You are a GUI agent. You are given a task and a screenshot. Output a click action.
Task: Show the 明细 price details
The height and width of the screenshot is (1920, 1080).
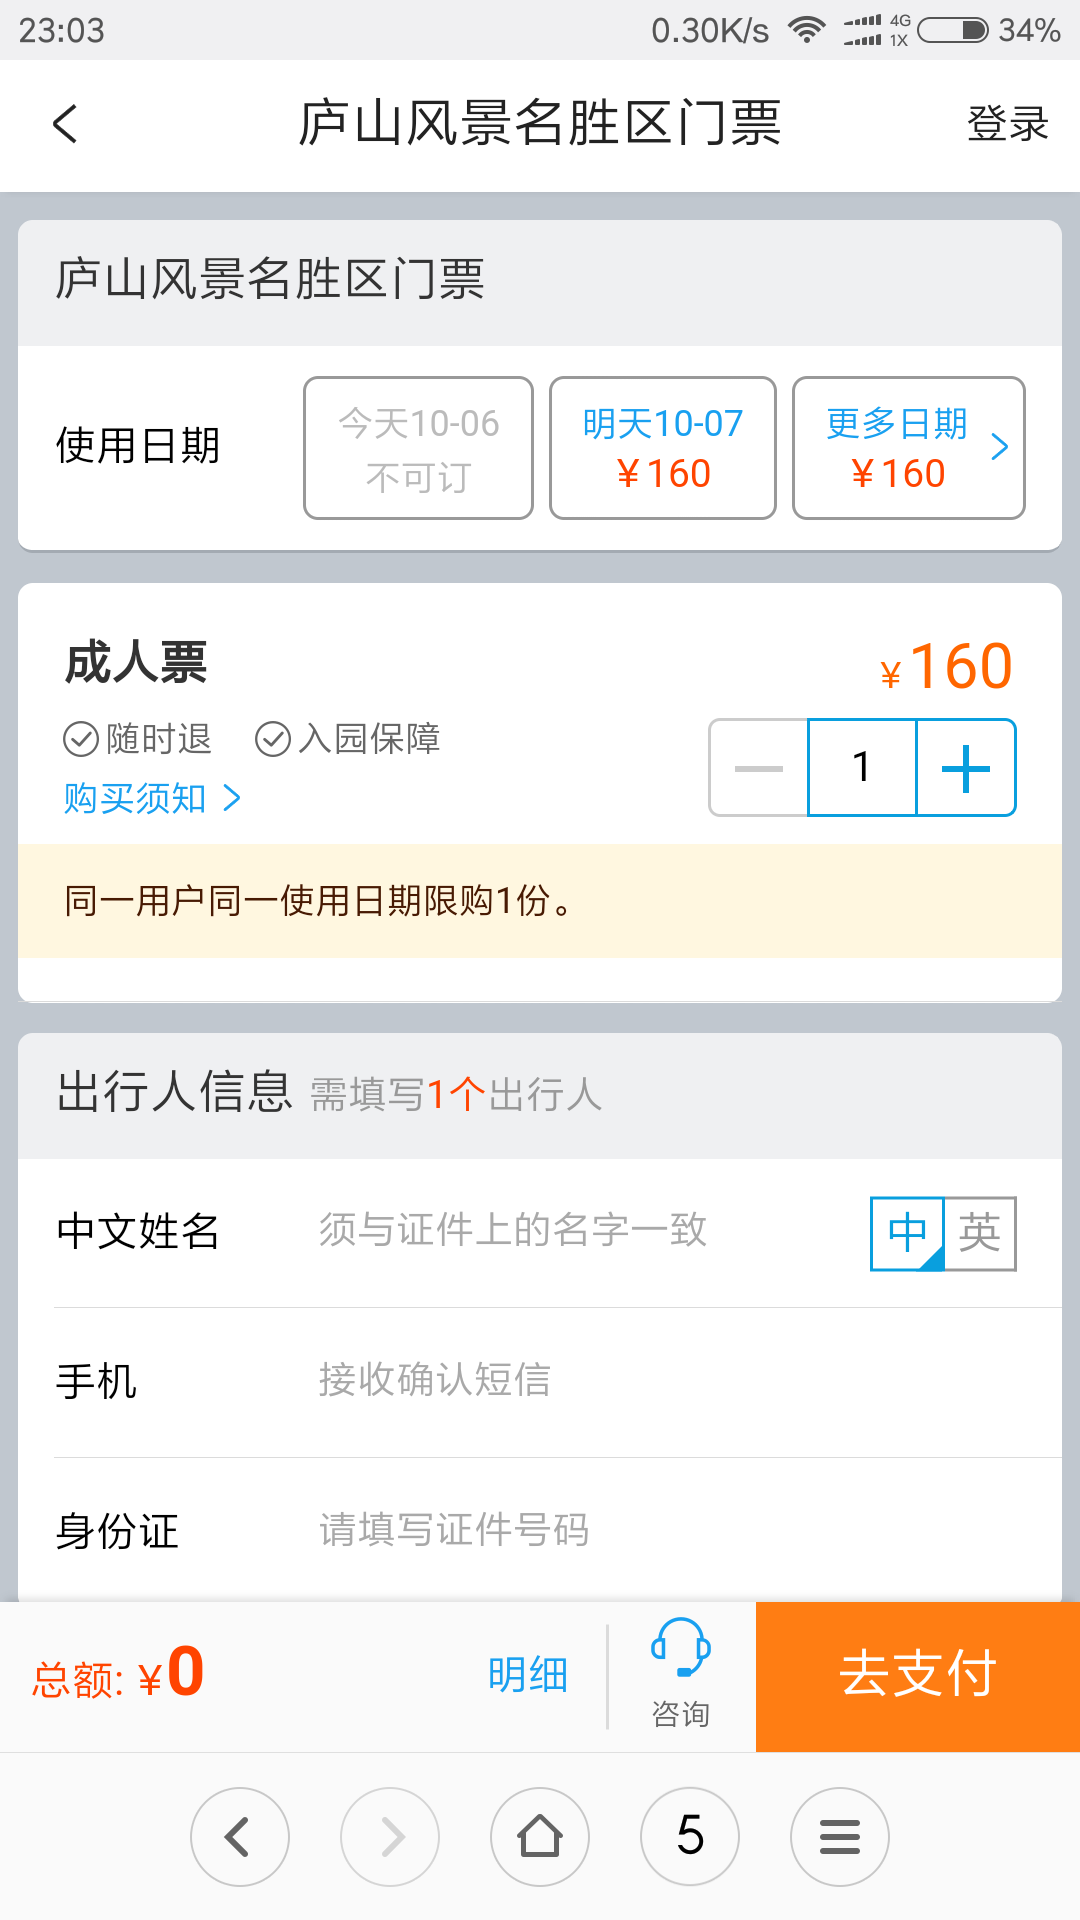(x=528, y=1675)
